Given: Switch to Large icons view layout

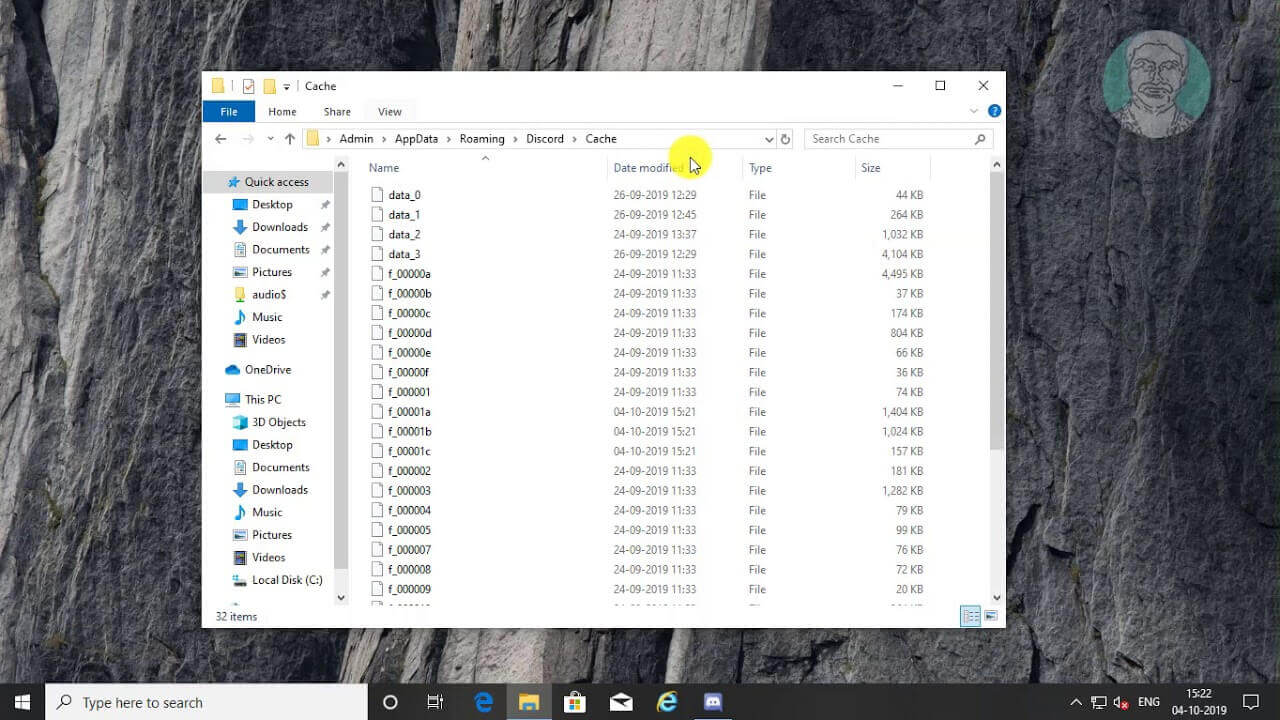Looking at the screenshot, I should (991, 616).
